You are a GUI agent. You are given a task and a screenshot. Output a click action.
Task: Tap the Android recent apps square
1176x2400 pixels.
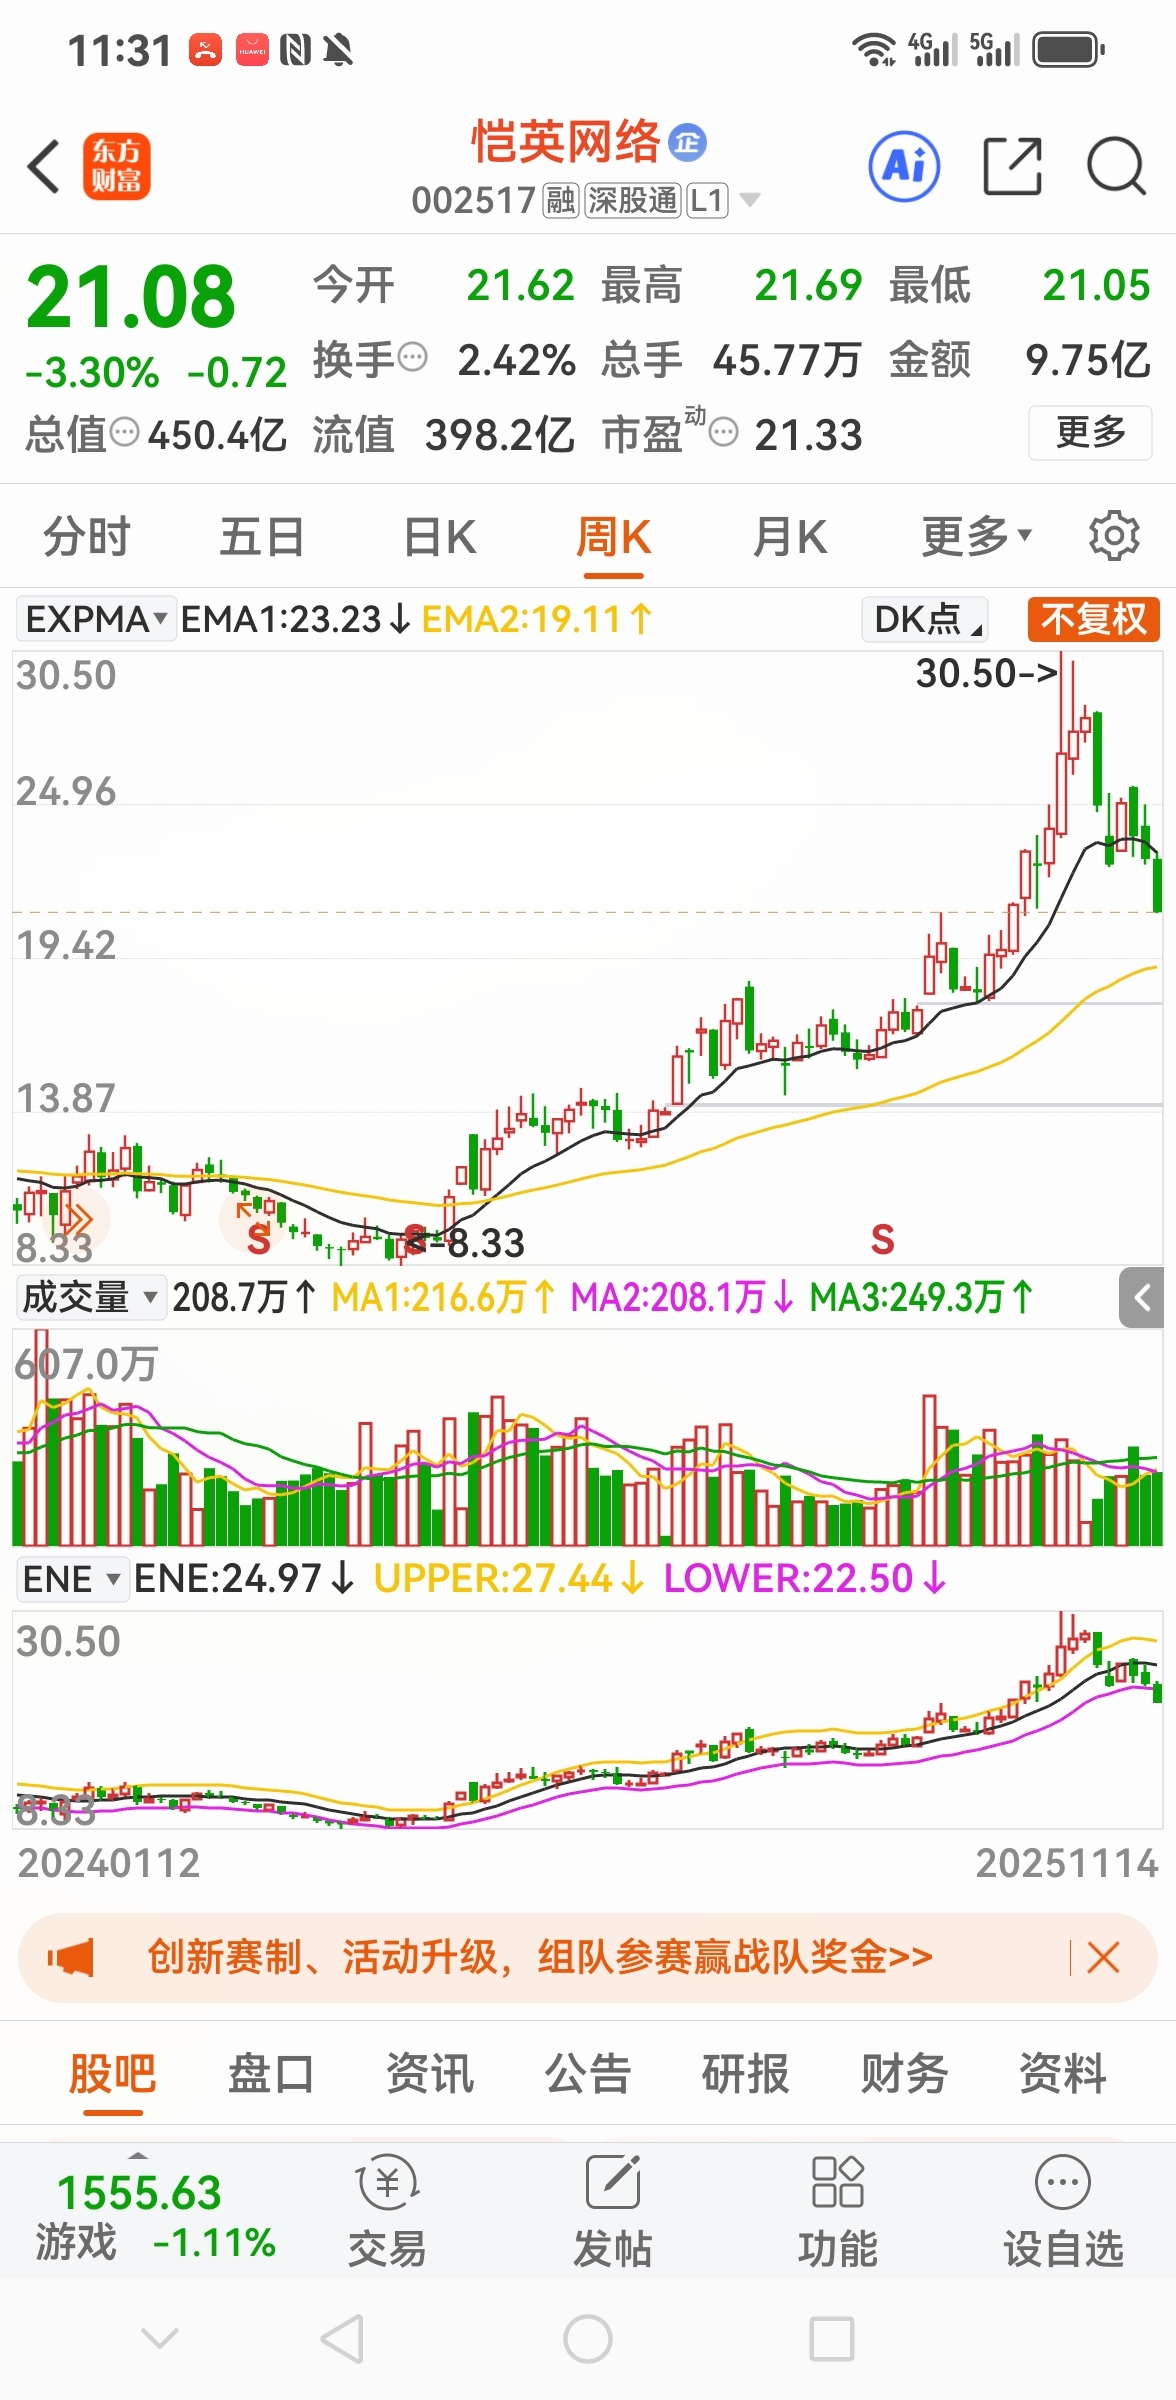click(832, 2340)
